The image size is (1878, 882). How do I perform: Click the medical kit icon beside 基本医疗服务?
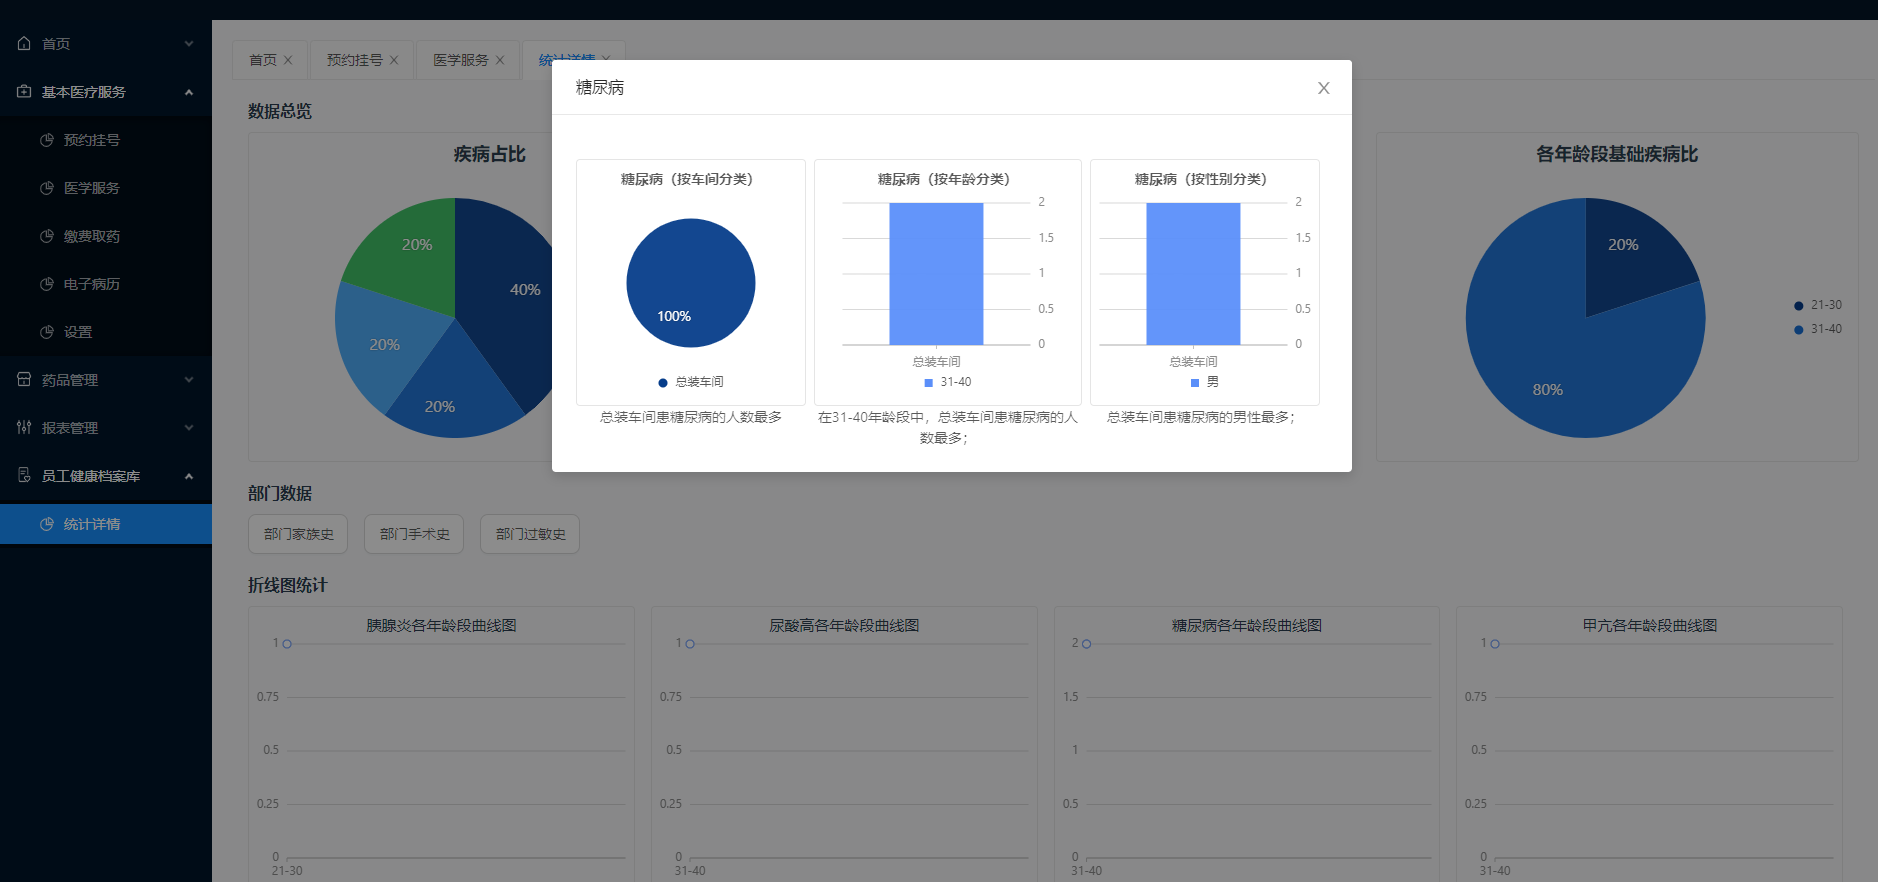click(x=24, y=91)
